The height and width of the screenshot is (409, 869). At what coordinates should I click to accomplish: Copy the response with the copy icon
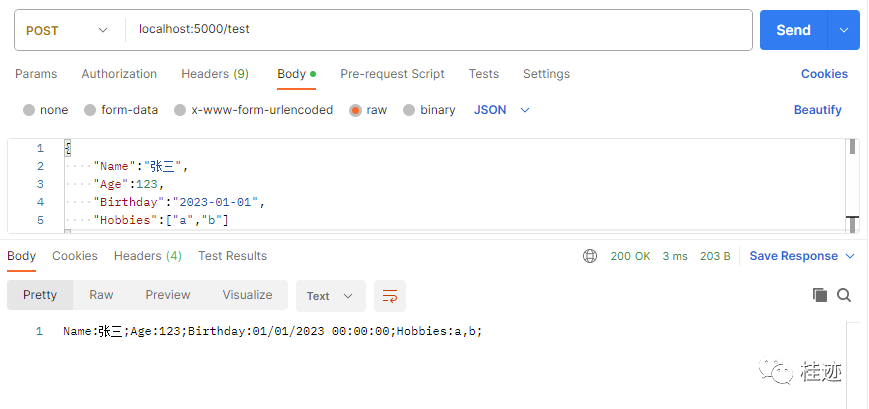pos(820,295)
